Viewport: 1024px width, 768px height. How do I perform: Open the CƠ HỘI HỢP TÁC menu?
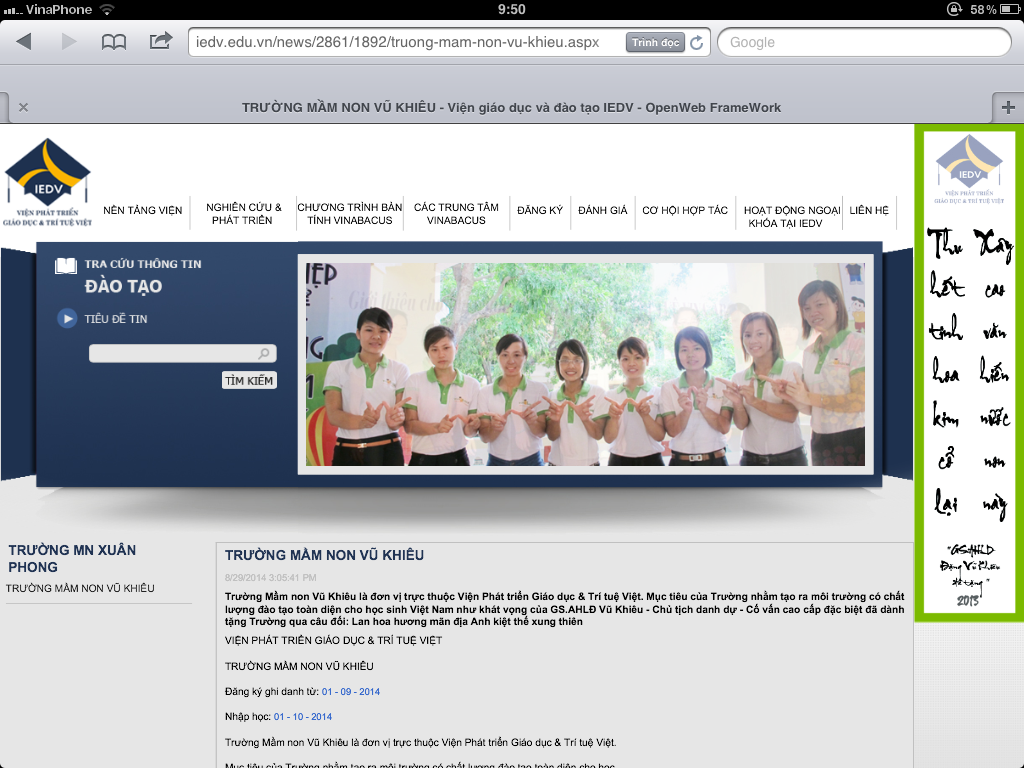pos(684,210)
